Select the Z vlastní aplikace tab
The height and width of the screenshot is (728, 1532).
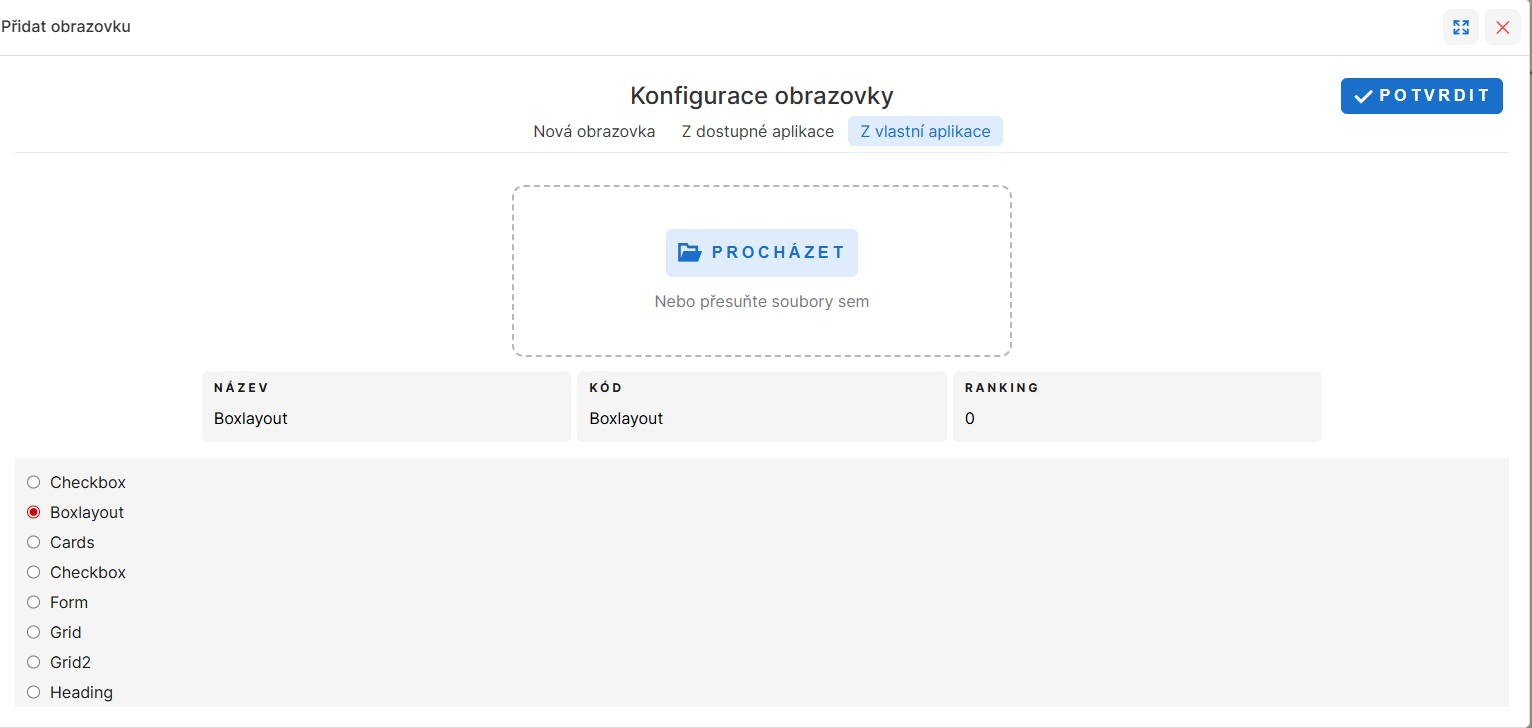(925, 131)
